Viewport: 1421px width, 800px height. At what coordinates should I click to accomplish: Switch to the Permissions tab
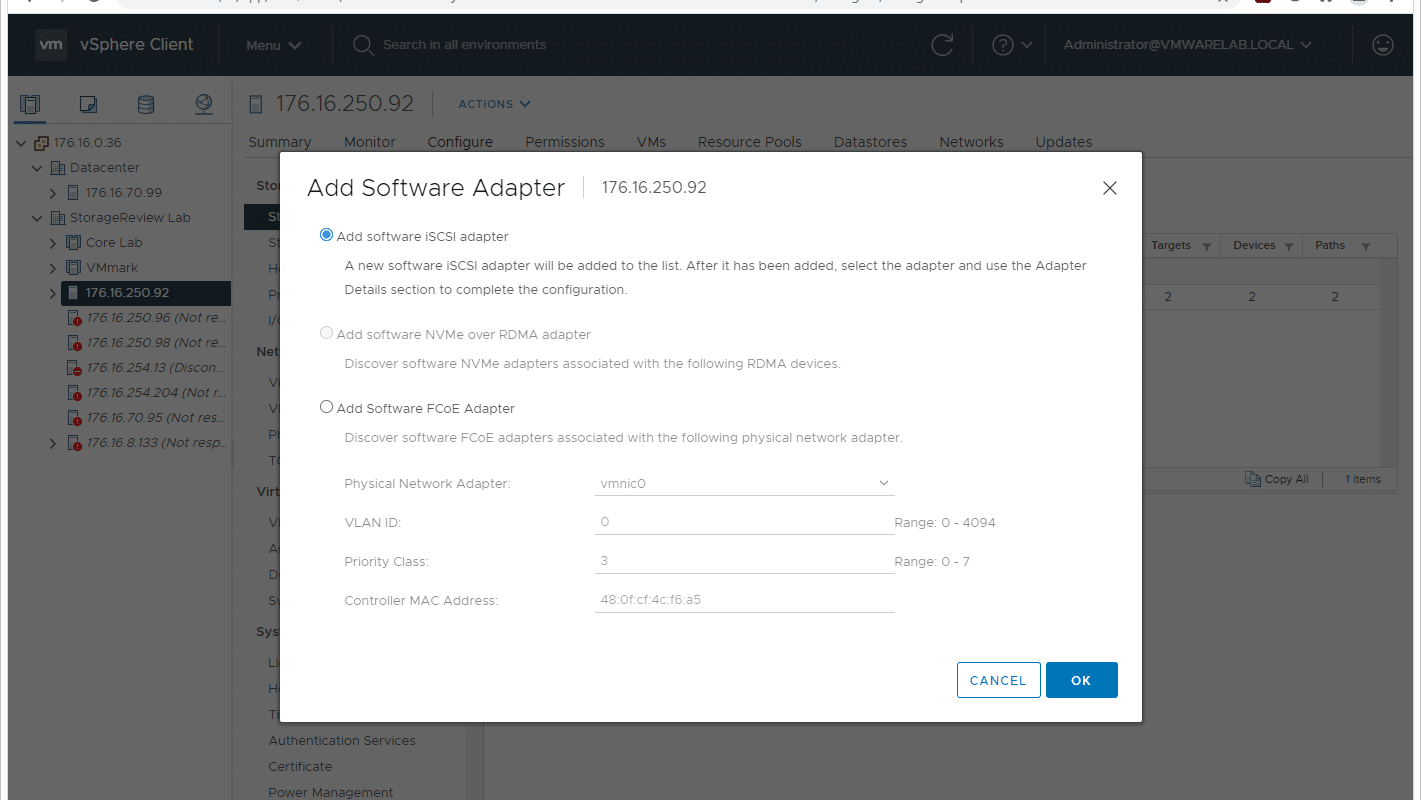click(565, 142)
